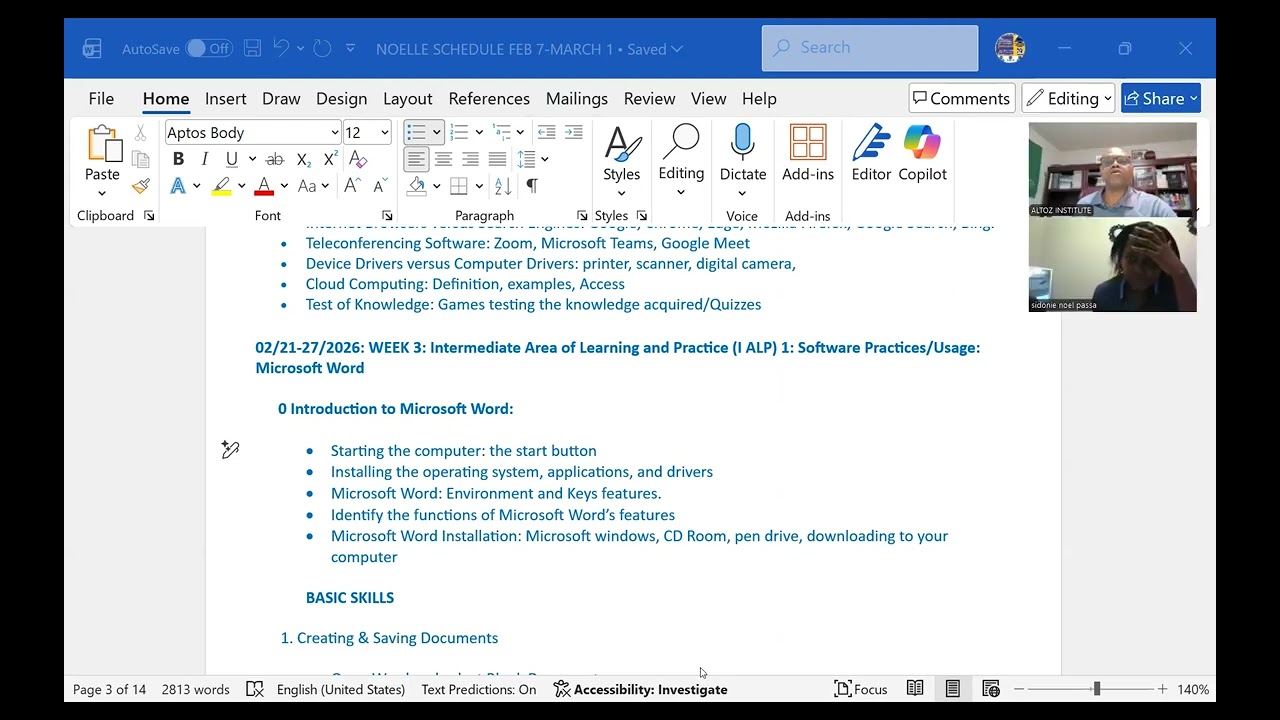Screen dimensions: 1280x720
Task: Switch to the Insert tab
Action: 225,98
